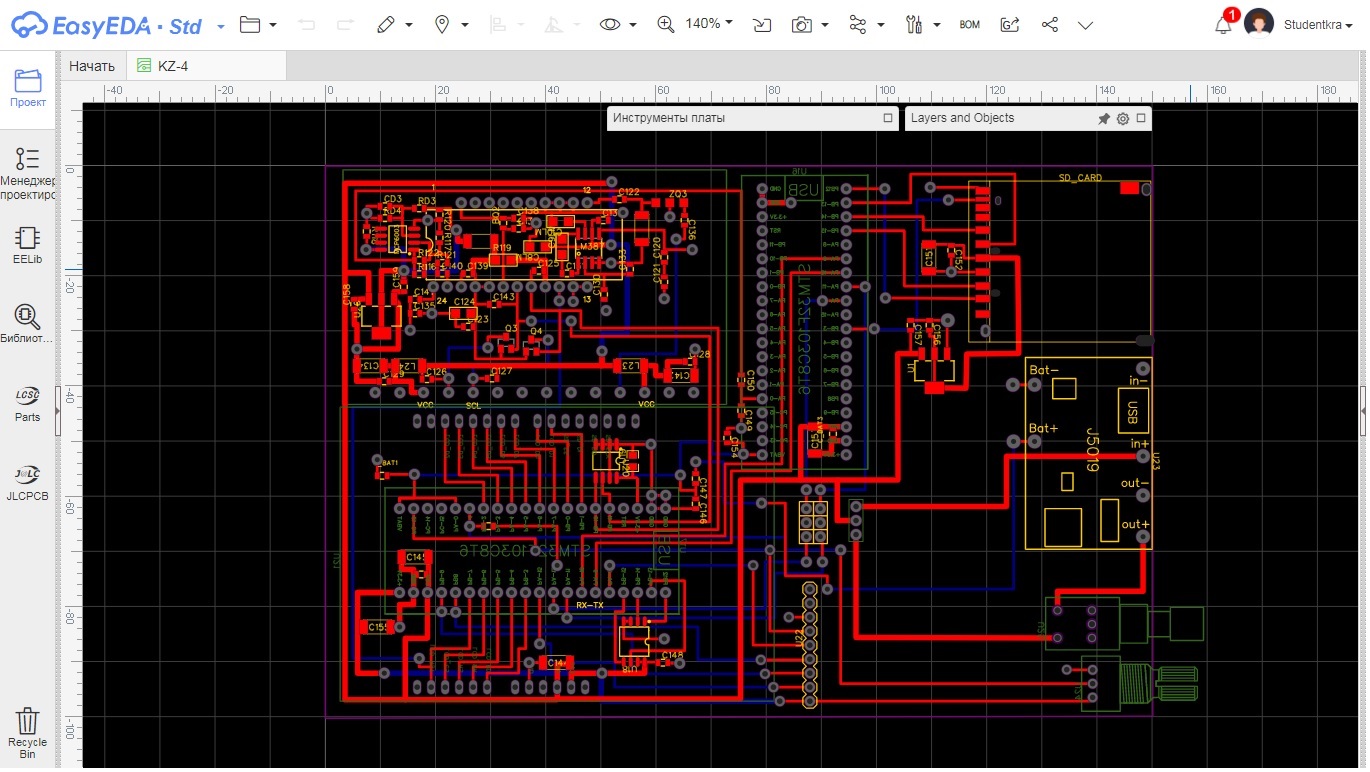
Task: Expand the pencil Edit dropdown arrow
Action: point(410,25)
